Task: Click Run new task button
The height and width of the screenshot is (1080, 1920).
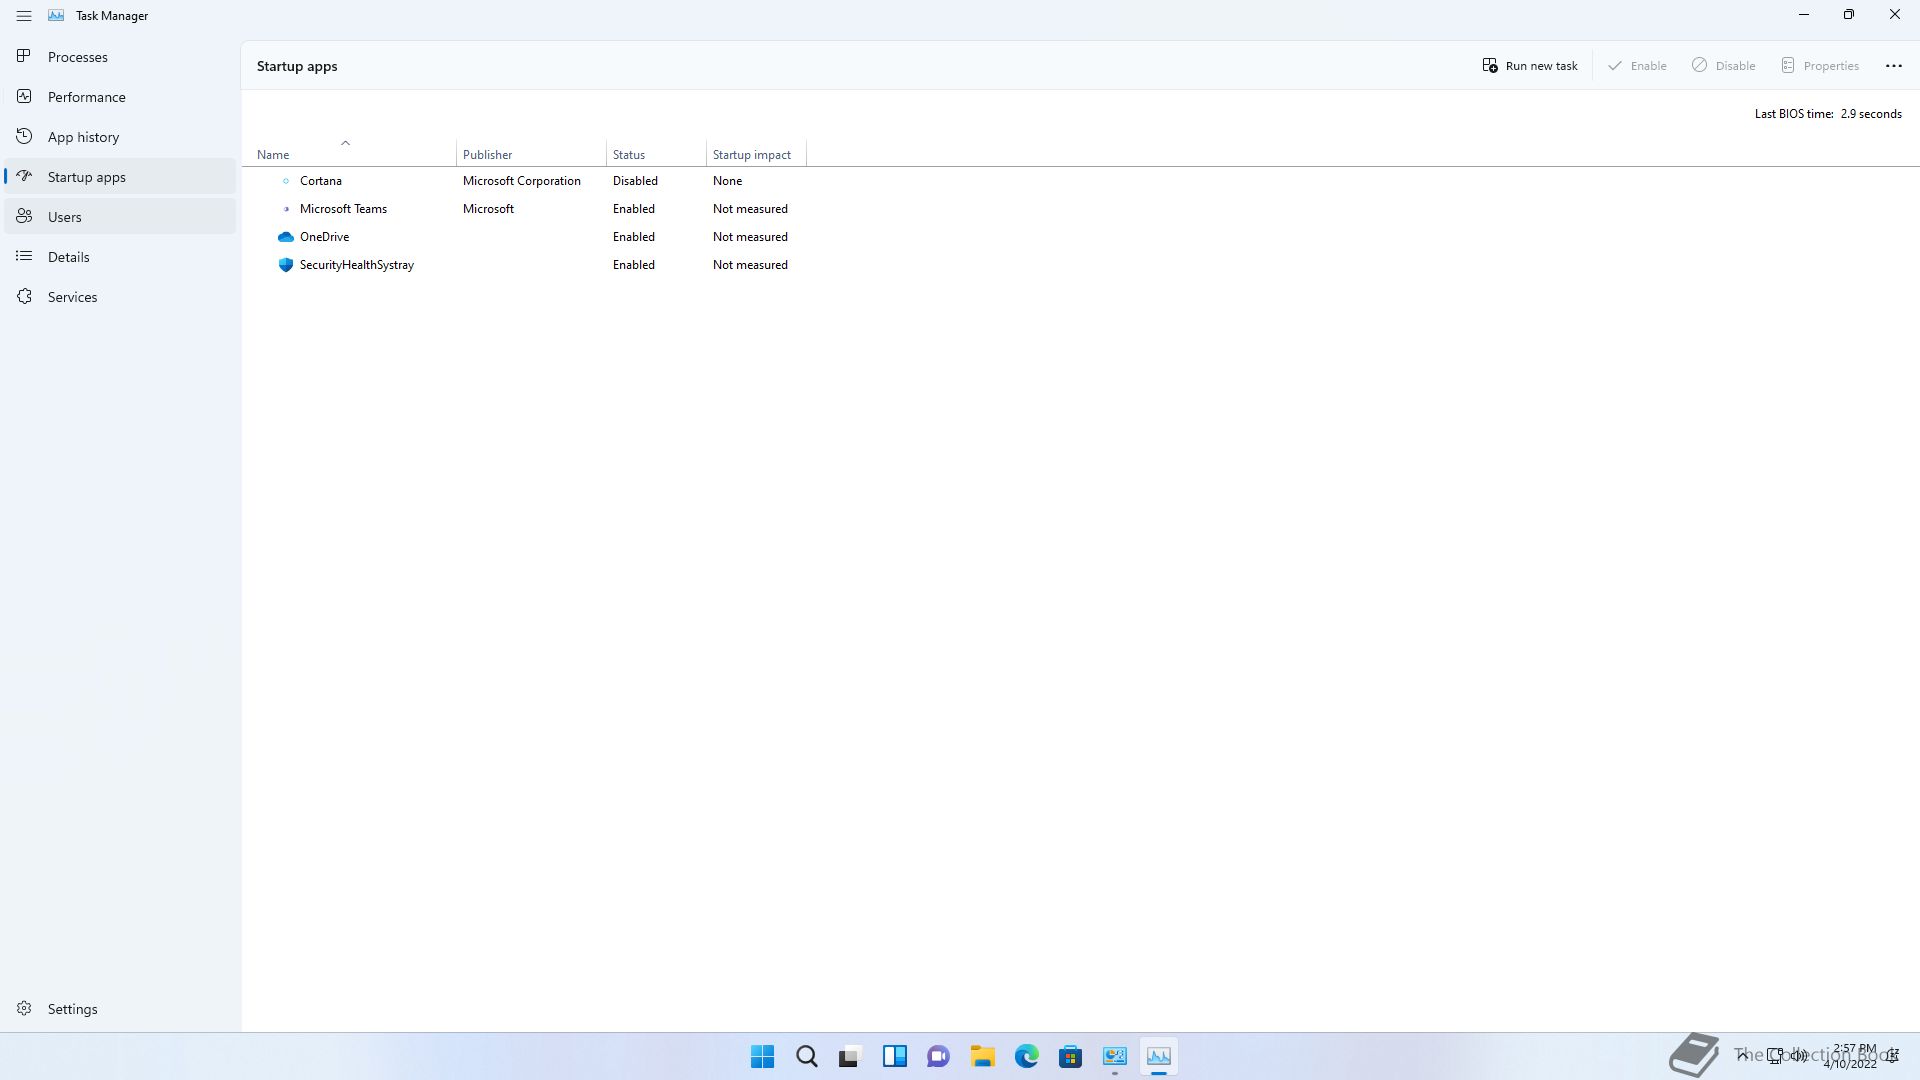Action: 1530,66
